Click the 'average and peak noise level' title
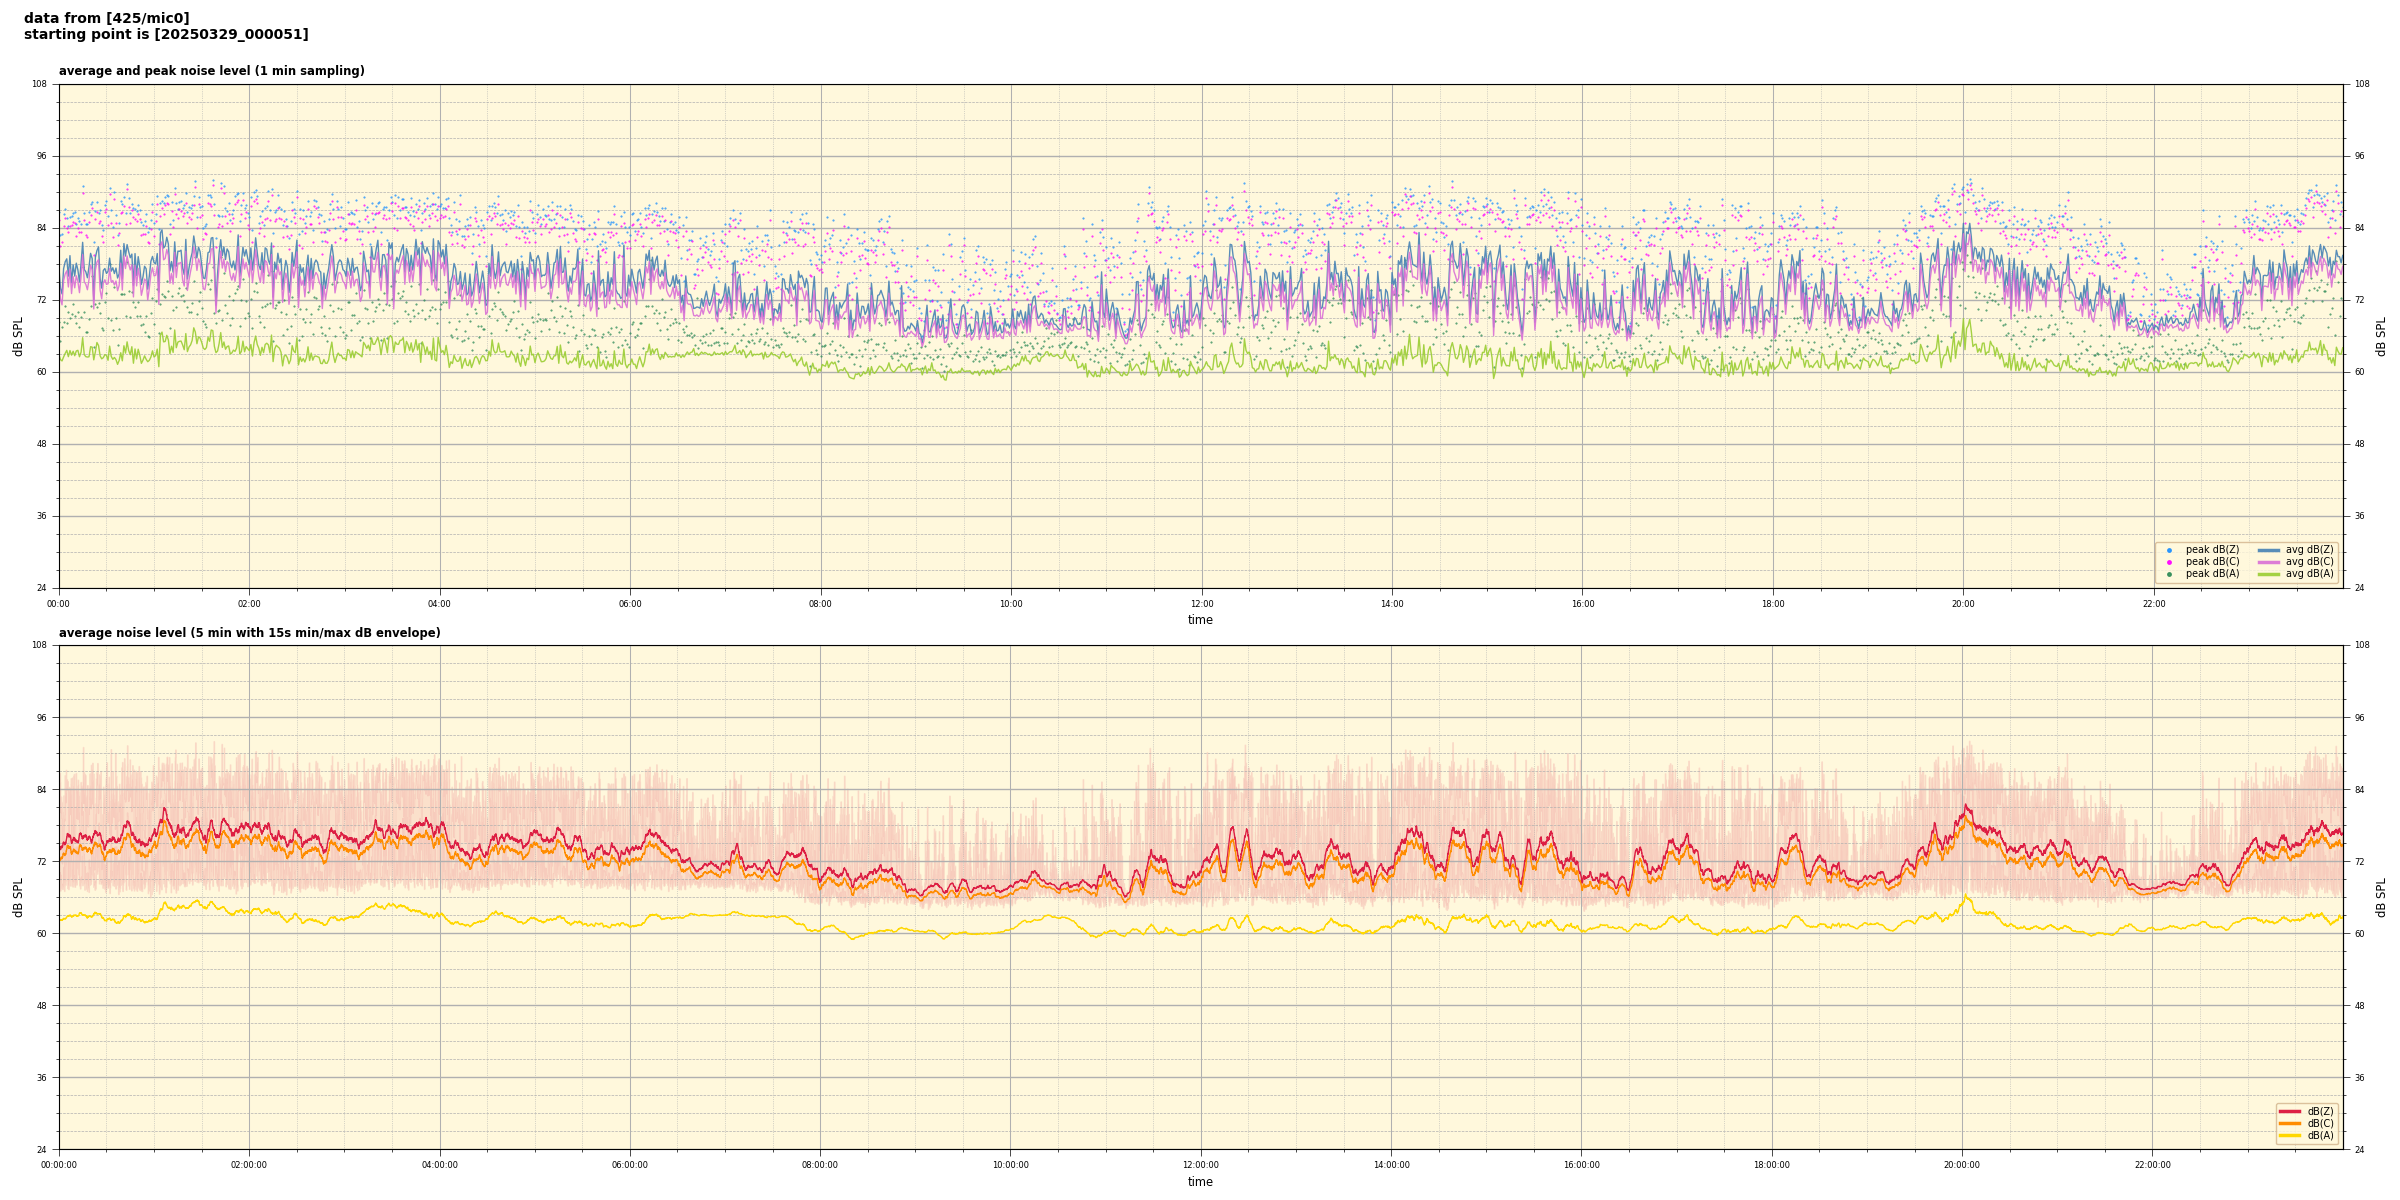 point(211,71)
